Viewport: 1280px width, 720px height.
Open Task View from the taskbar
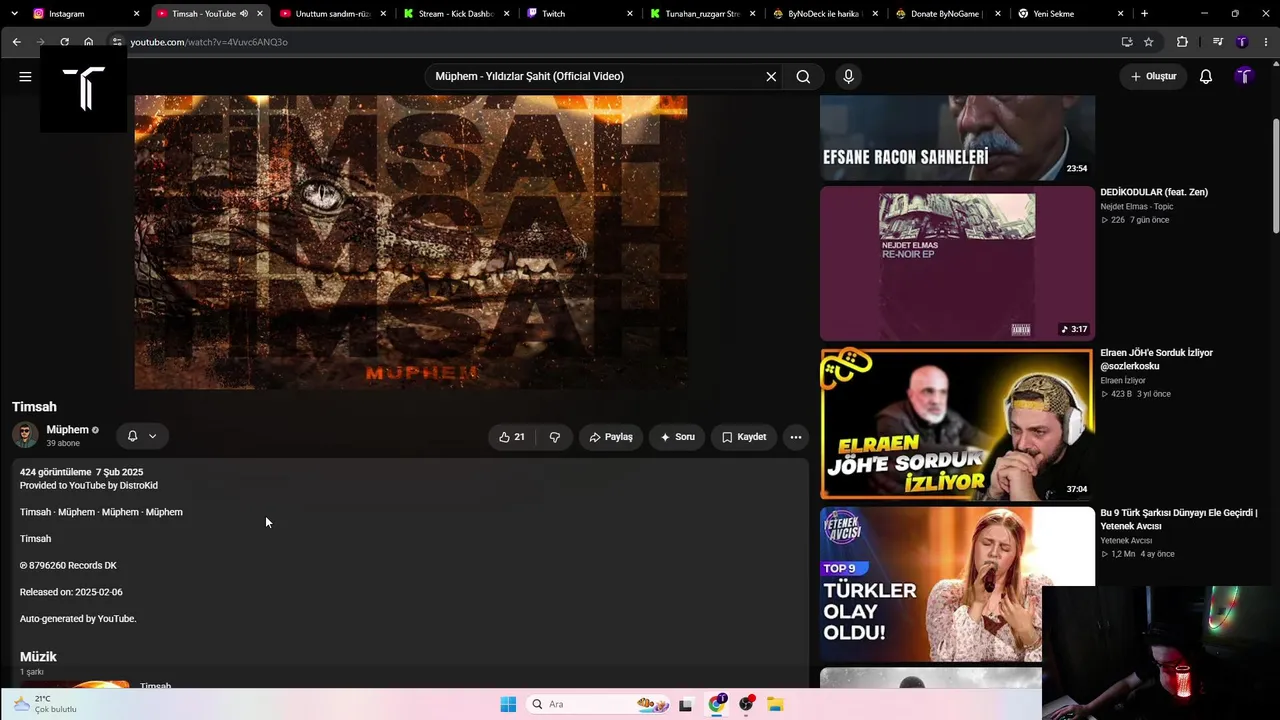tap(686, 704)
